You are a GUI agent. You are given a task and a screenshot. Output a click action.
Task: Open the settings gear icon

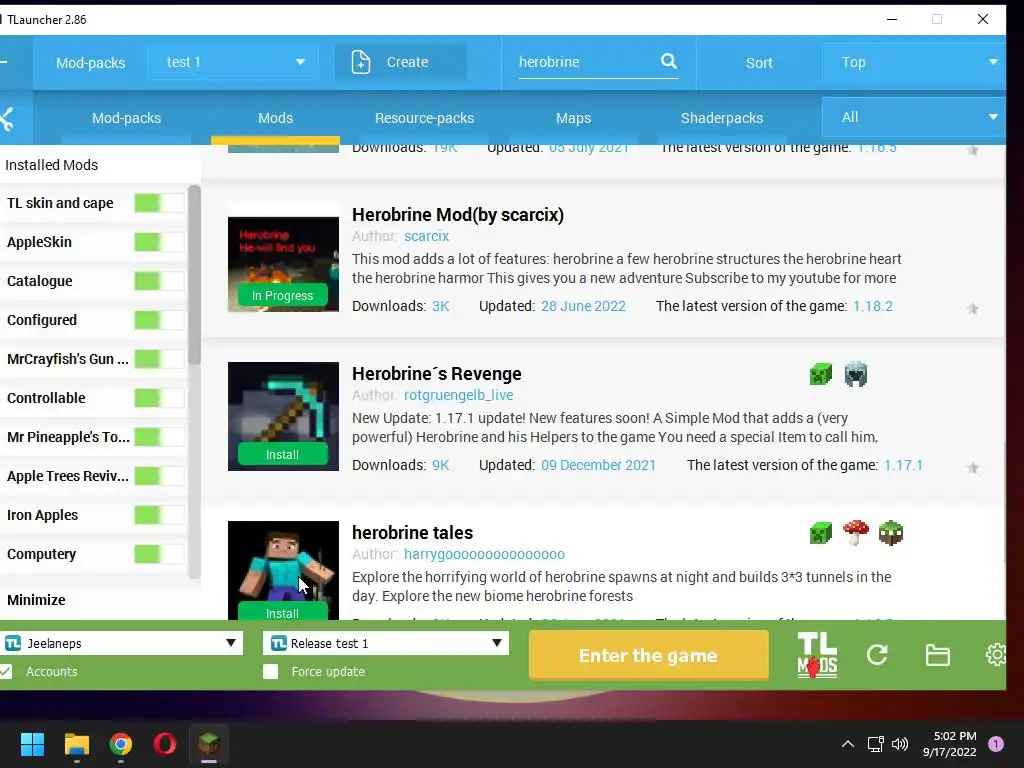point(997,654)
